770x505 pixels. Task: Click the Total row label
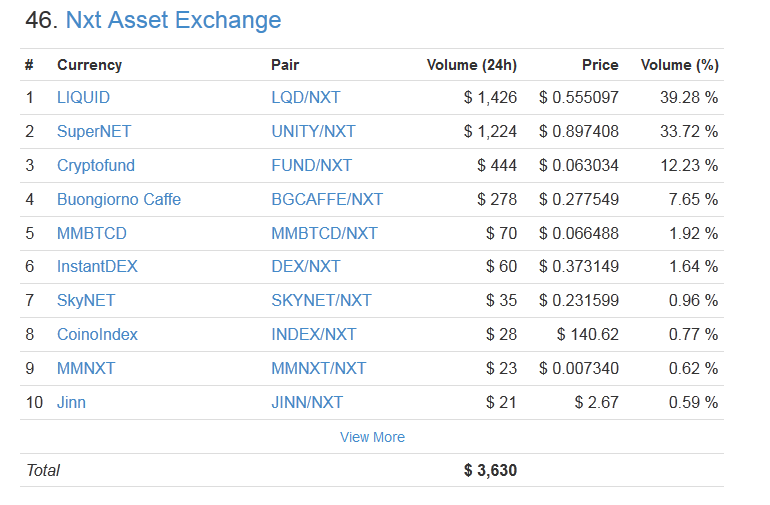pyautogui.click(x=43, y=470)
